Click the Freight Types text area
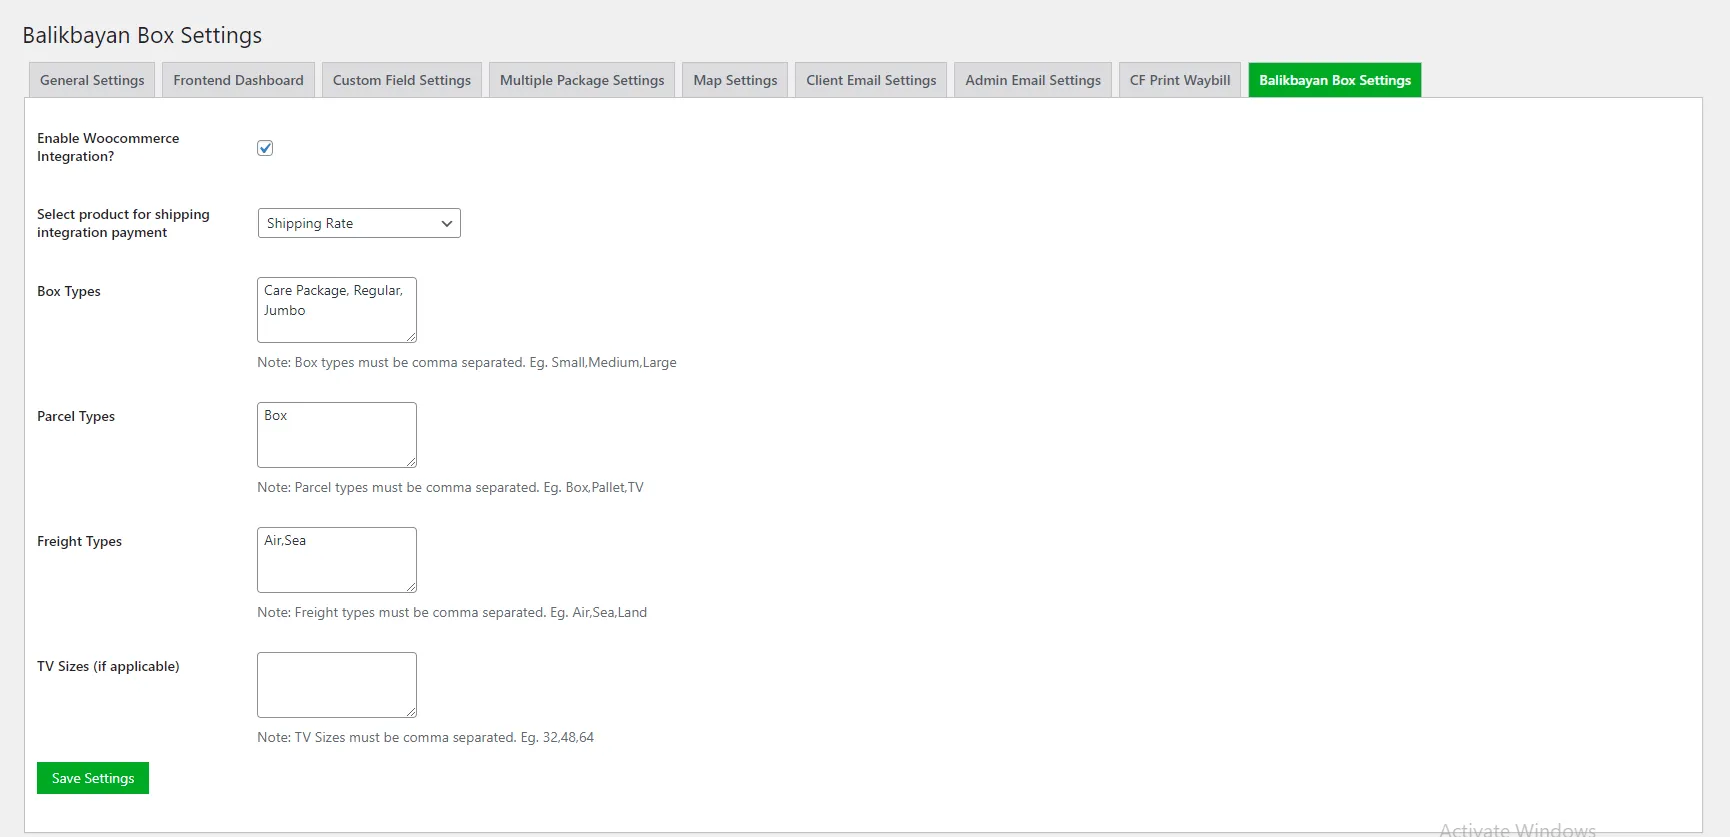The height and width of the screenshot is (837, 1730). pos(336,560)
